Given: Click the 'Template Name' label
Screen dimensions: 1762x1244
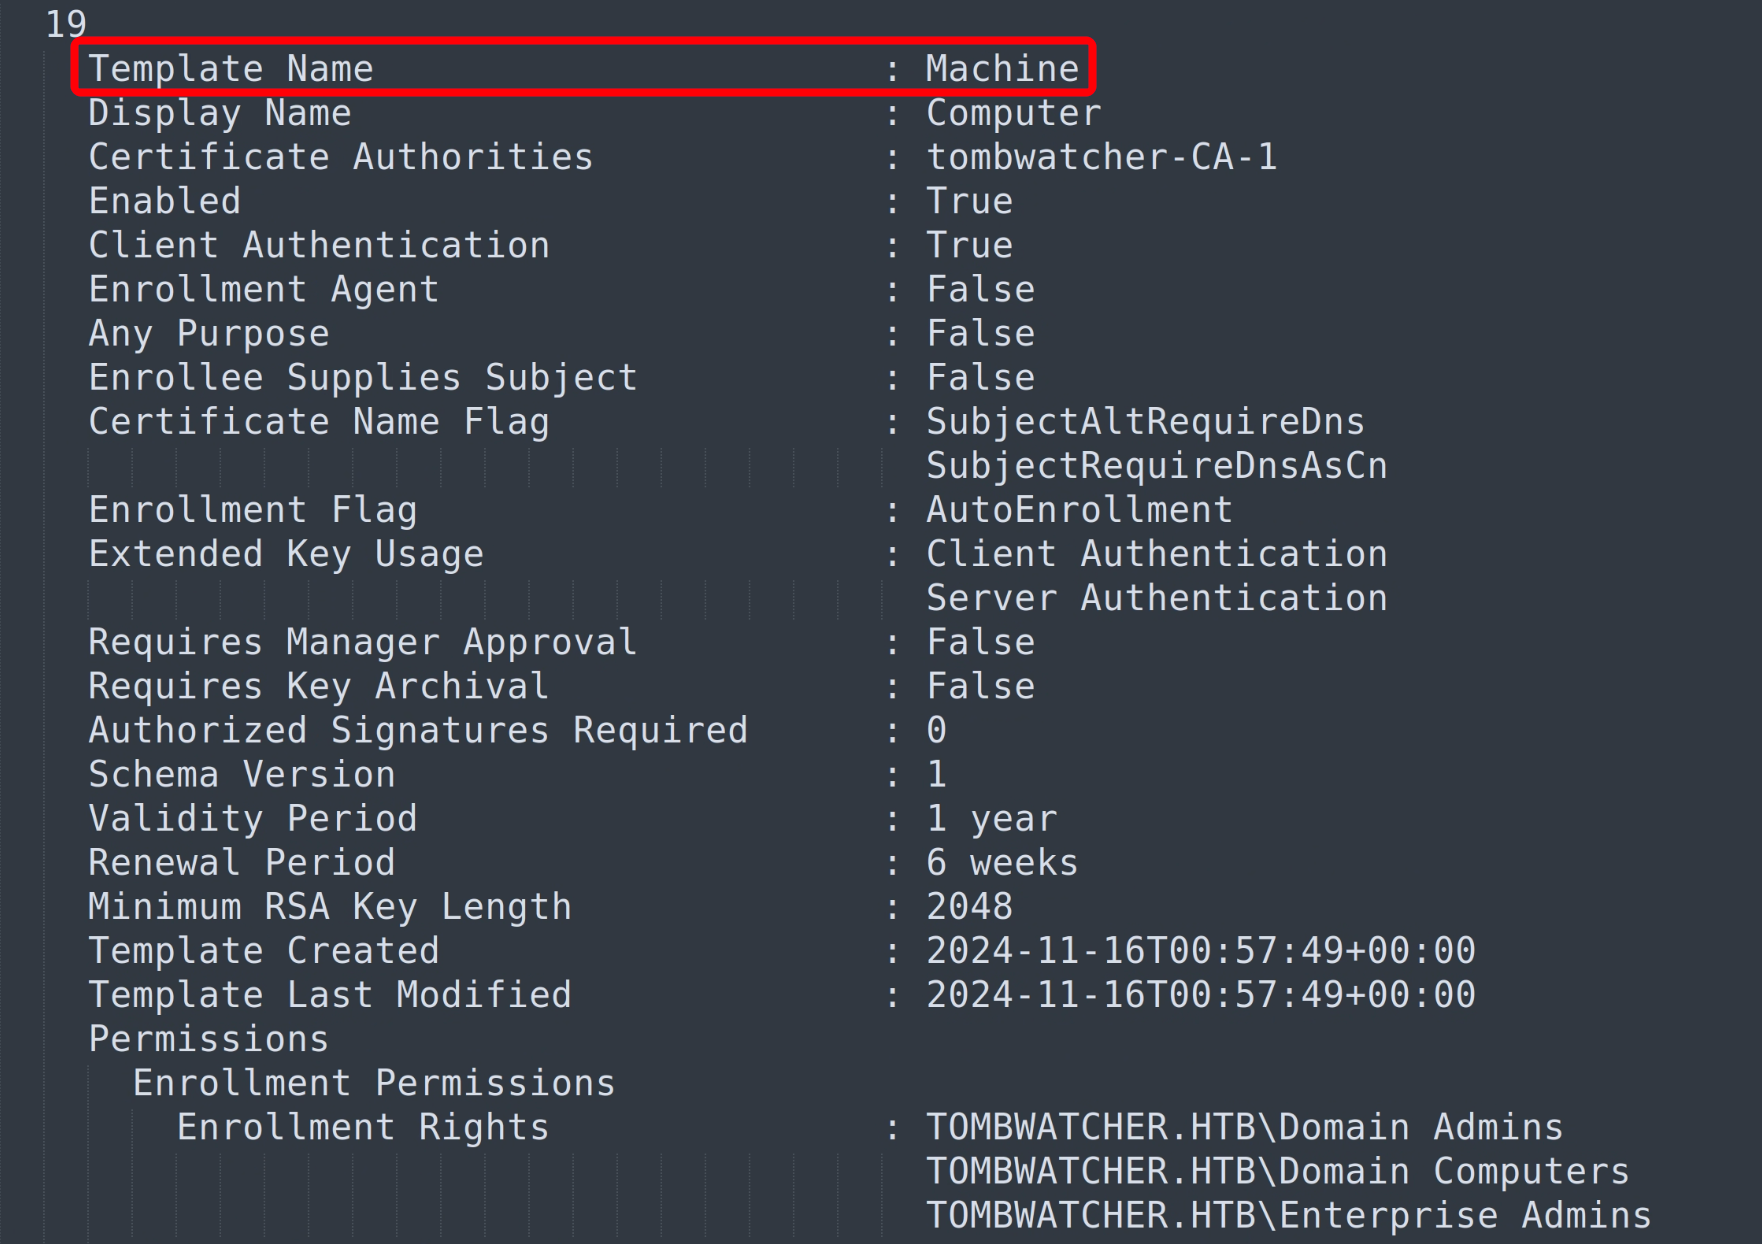Looking at the screenshot, I should point(231,69).
